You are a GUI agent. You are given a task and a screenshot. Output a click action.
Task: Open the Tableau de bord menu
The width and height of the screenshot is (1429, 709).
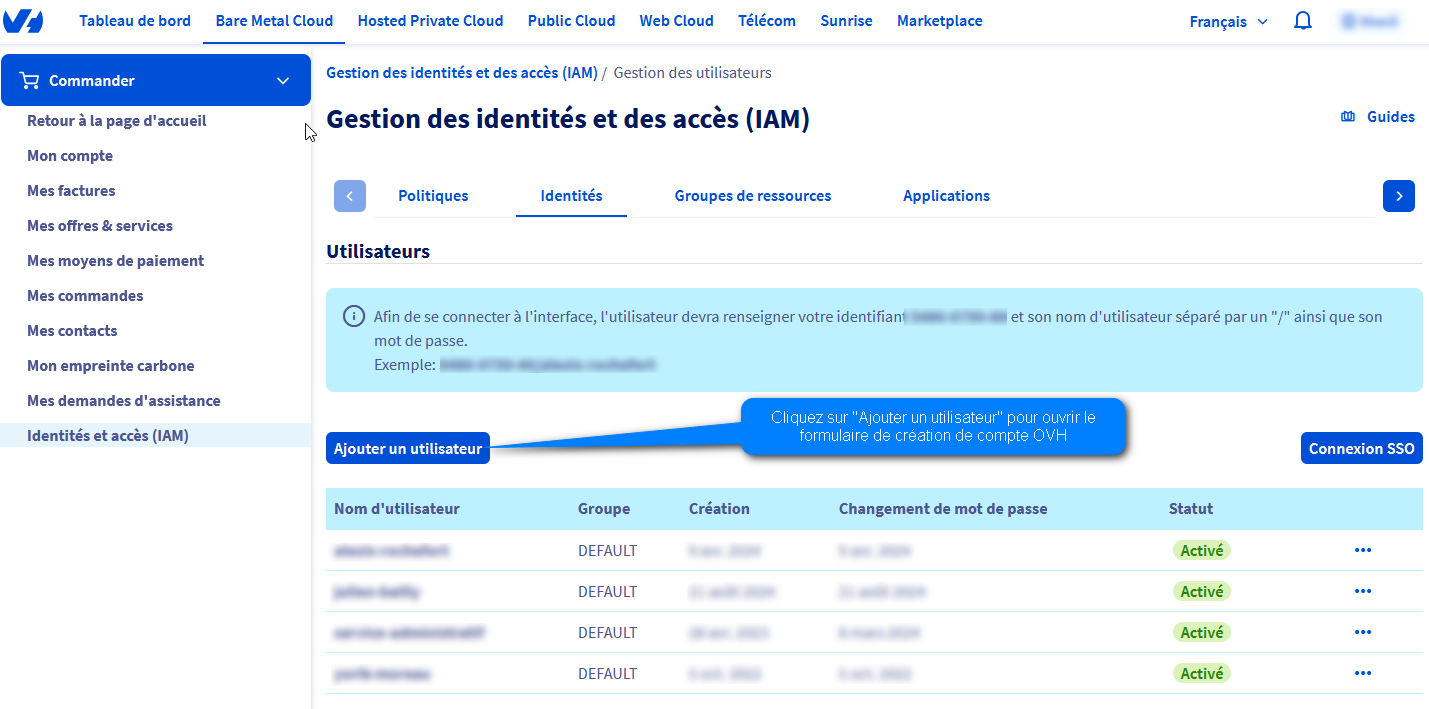click(x=135, y=21)
